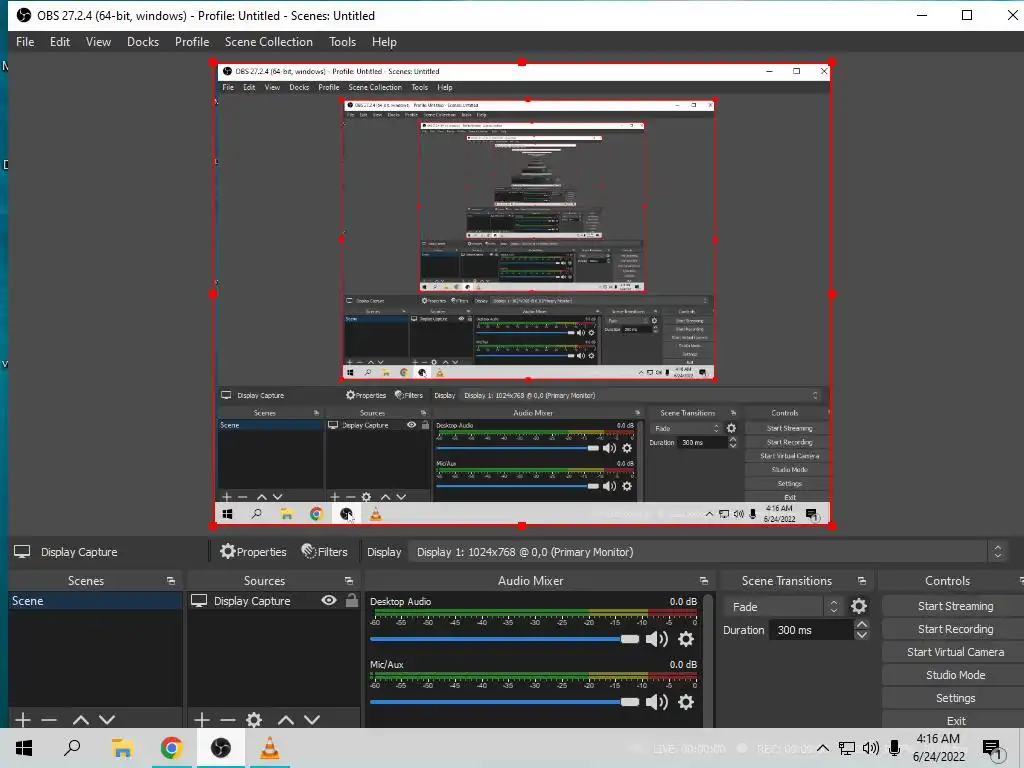Move the source up in Sources list
This screenshot has width=1024, height=768.
point(286,720)
